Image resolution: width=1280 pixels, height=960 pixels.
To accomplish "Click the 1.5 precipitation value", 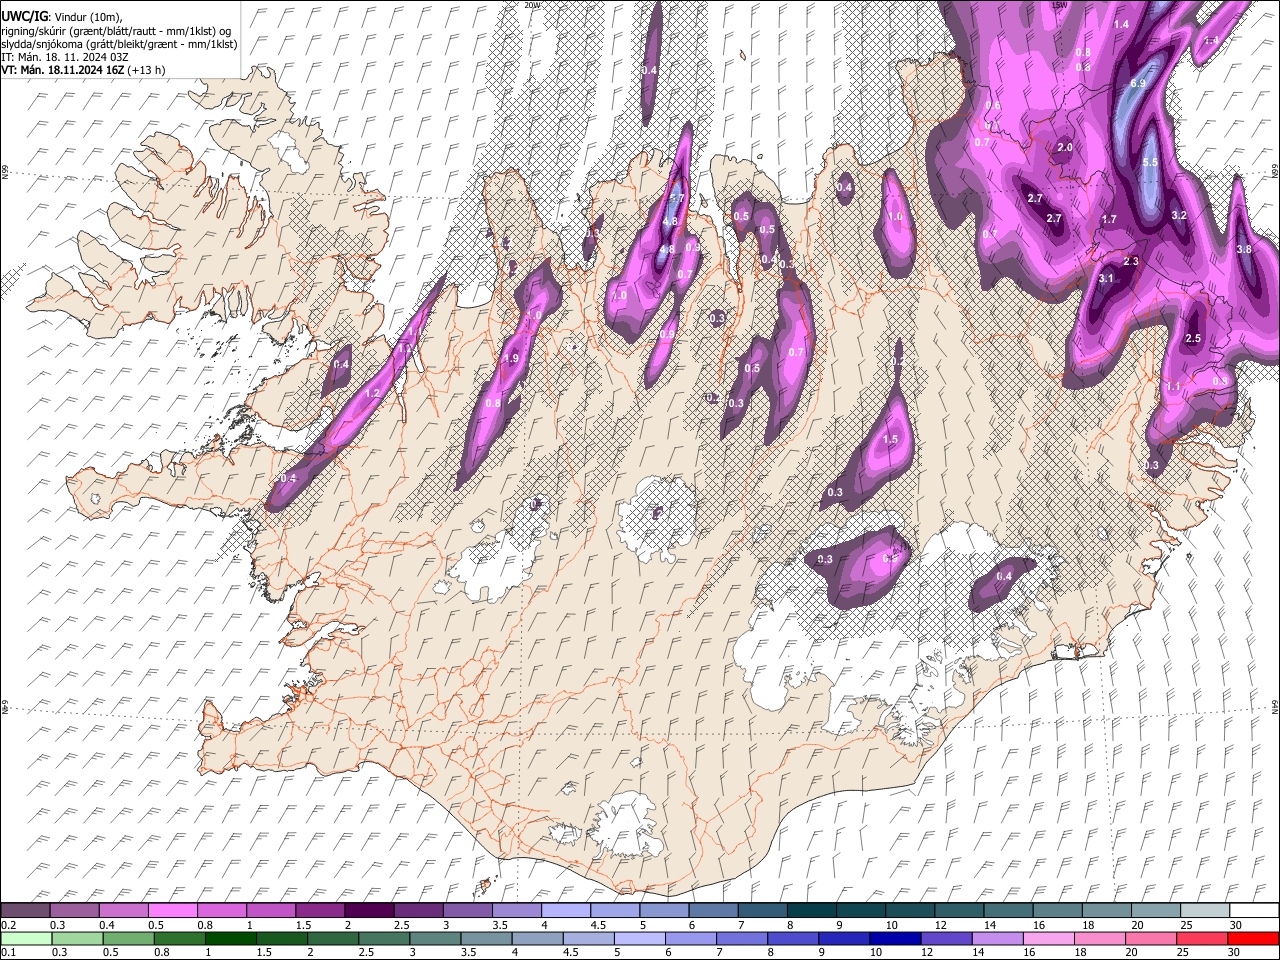I will coord(891,440).
